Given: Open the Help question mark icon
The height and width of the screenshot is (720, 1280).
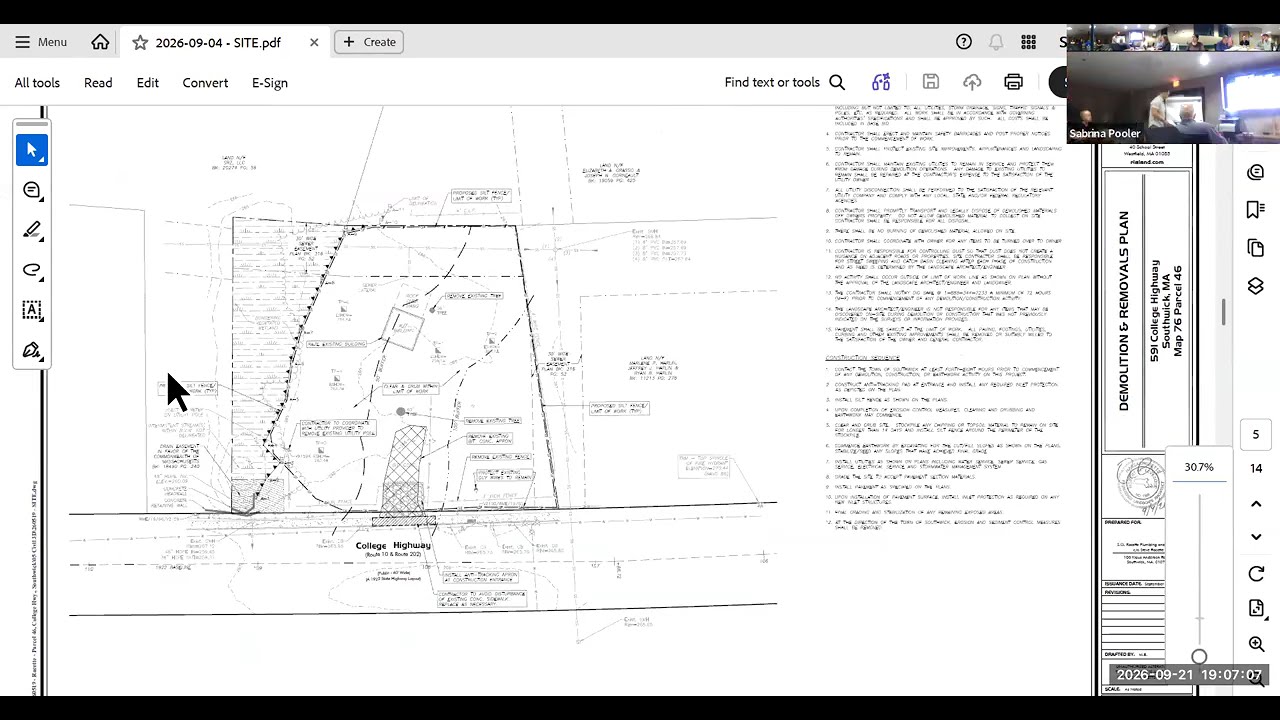Looking at the screenshot, I should [x=964, y=42].
